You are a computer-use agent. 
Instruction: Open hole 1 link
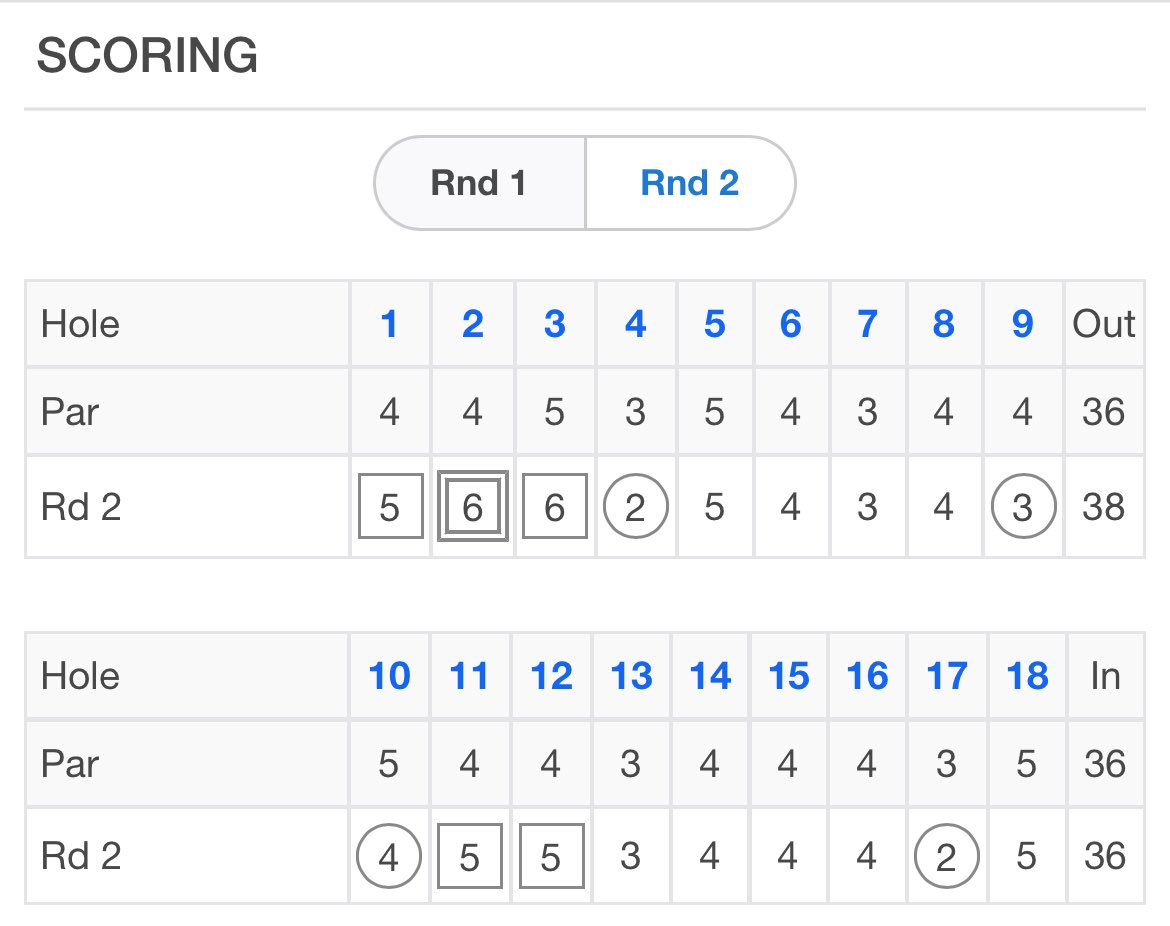coord(389,324)
